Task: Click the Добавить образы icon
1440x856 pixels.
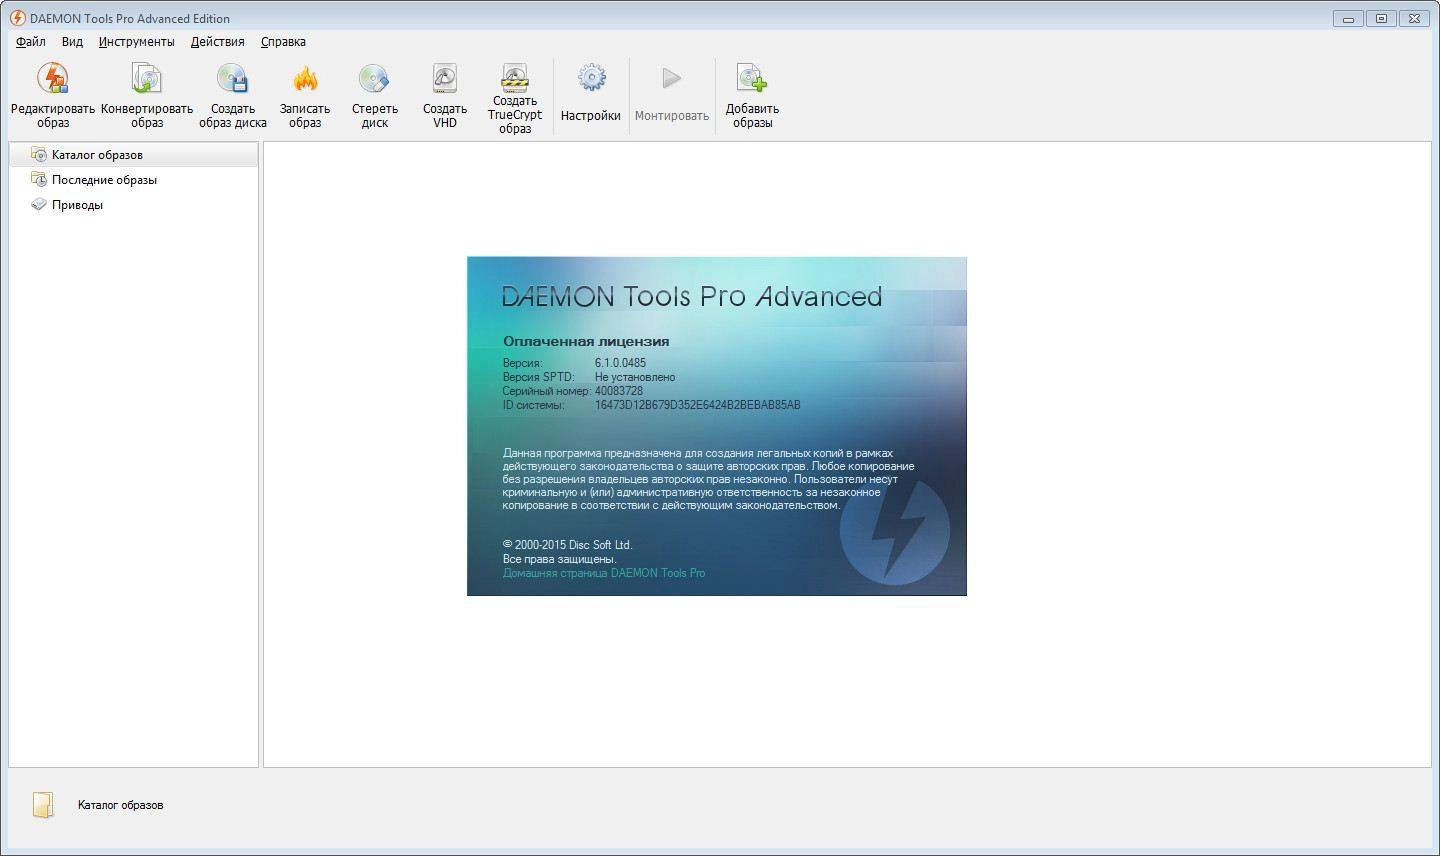Action: point(752,78)
